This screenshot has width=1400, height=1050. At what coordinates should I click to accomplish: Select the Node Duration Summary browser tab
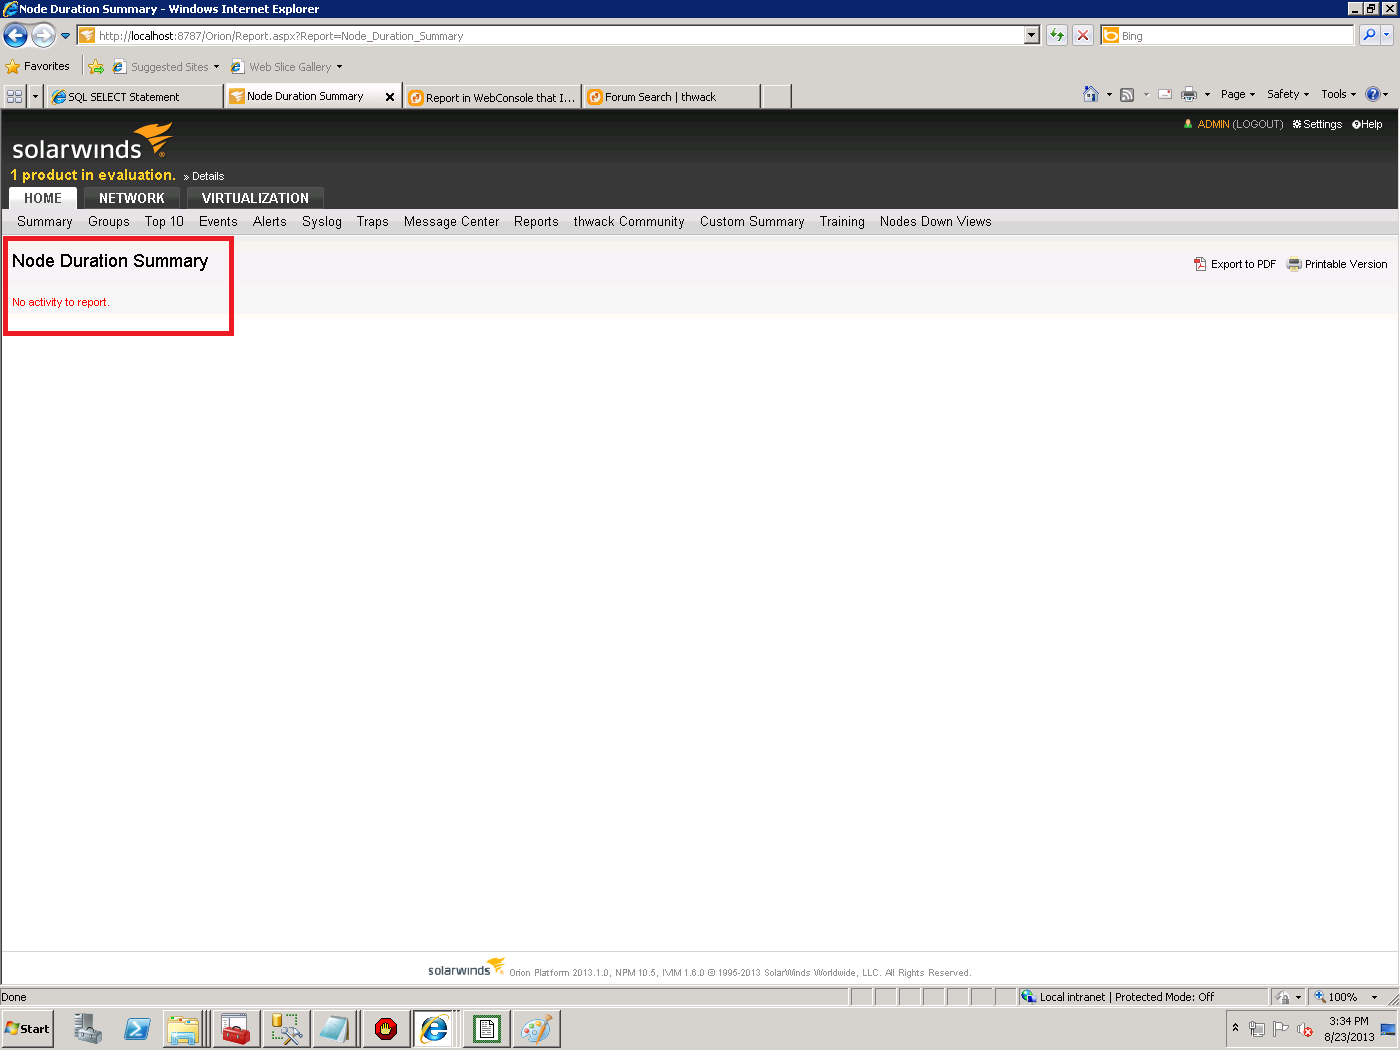pyautogui.click(x=305, y=96)
